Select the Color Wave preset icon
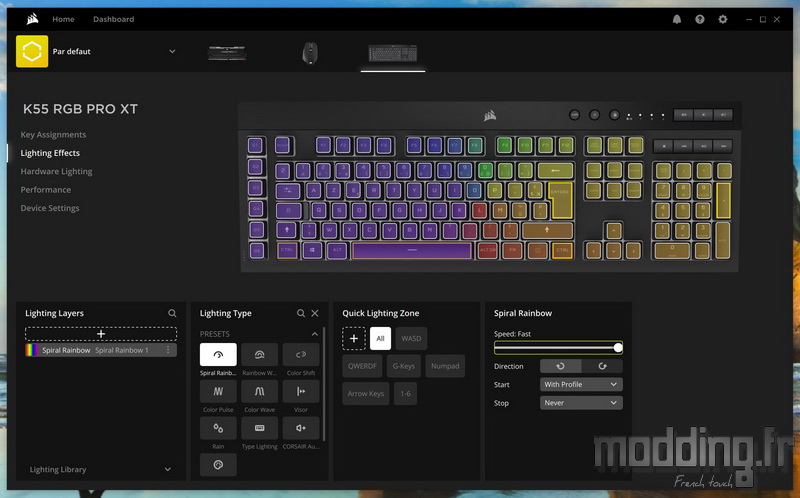800x498 pixels. (x=259, y=391)
